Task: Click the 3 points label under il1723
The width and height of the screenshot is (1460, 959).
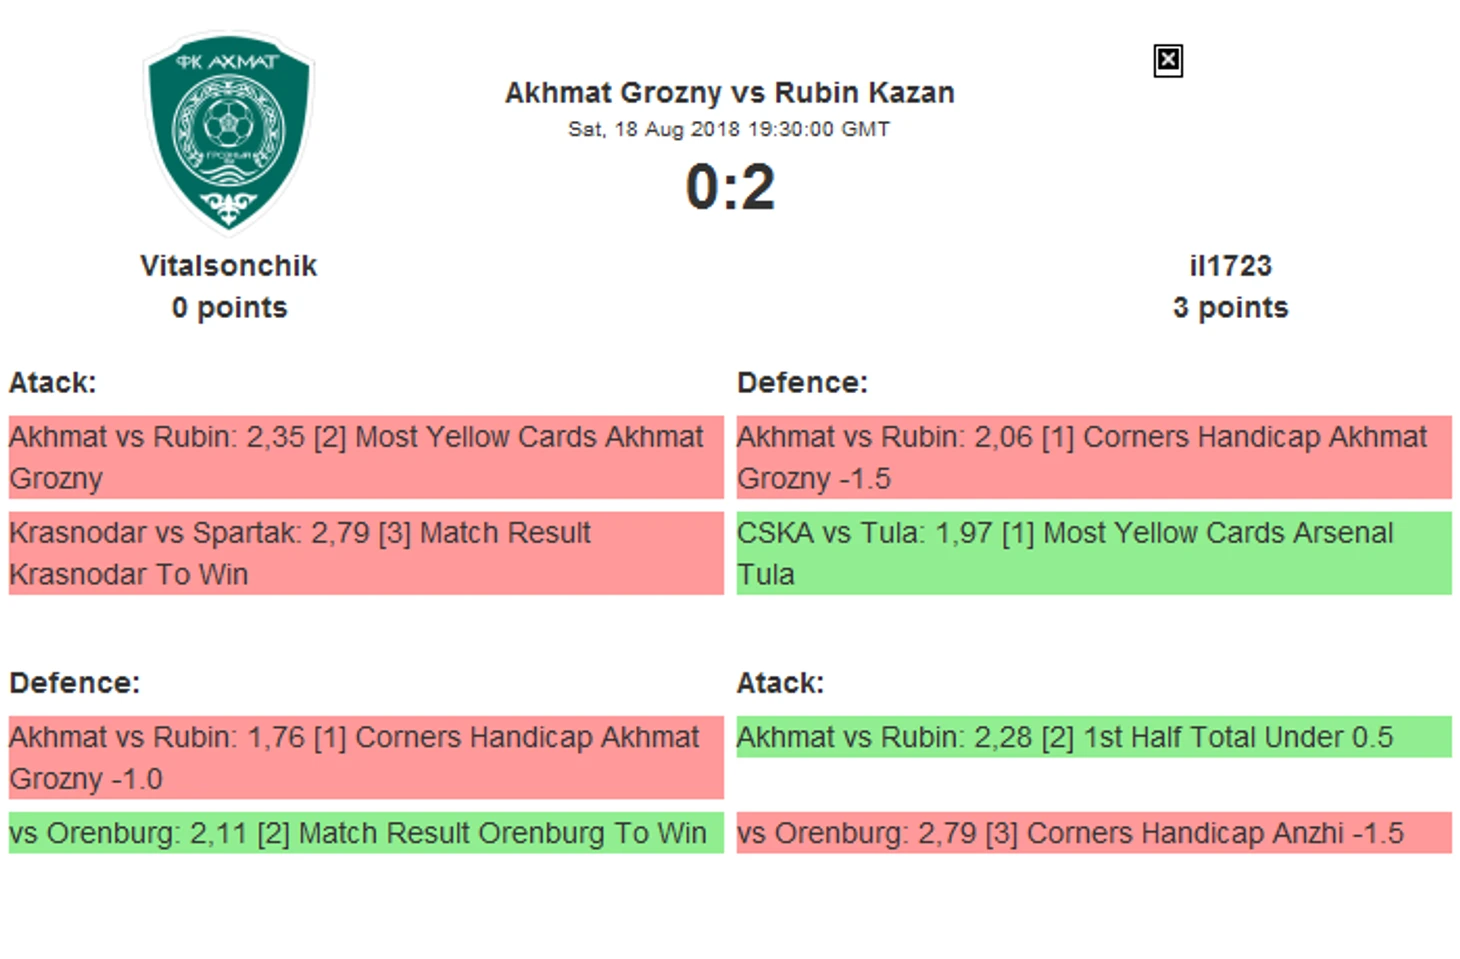Action: point(1230,308)
